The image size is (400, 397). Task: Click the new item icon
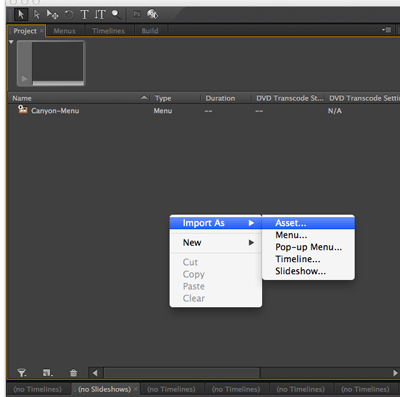click(47, 373)
